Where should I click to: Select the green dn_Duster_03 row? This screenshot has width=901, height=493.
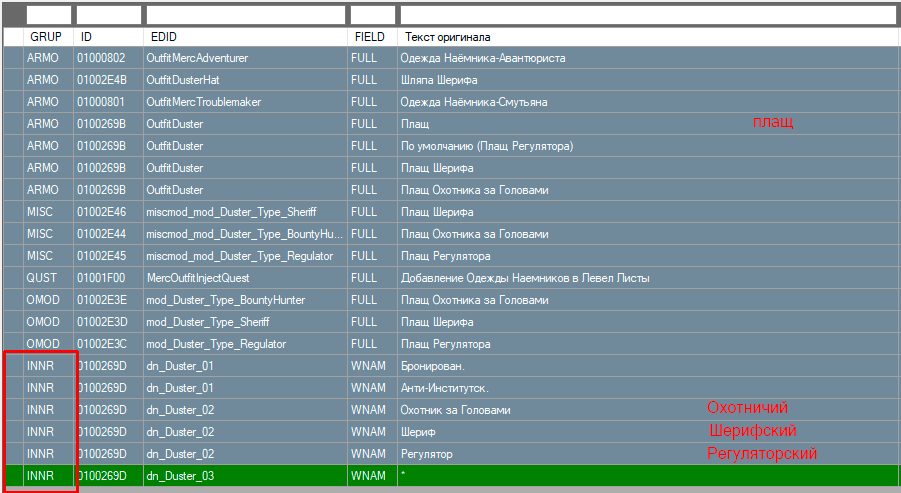450,476
